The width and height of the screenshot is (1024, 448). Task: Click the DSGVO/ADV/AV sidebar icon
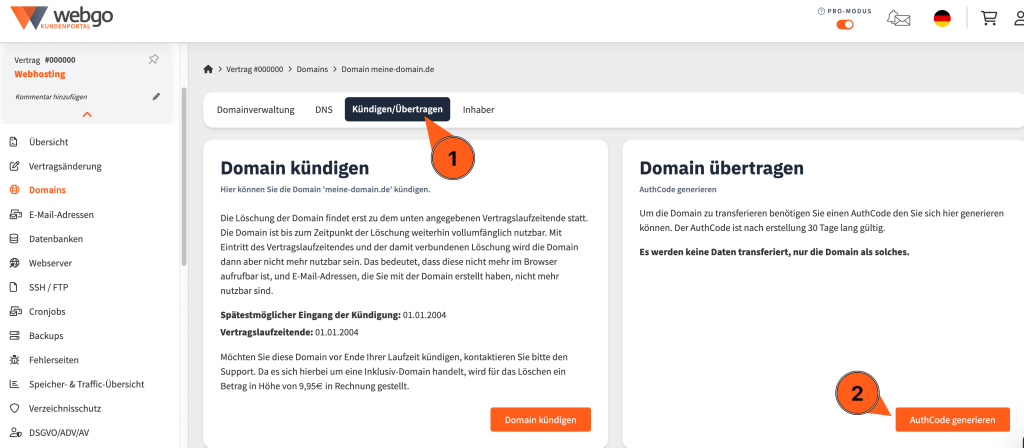point(14,432)
